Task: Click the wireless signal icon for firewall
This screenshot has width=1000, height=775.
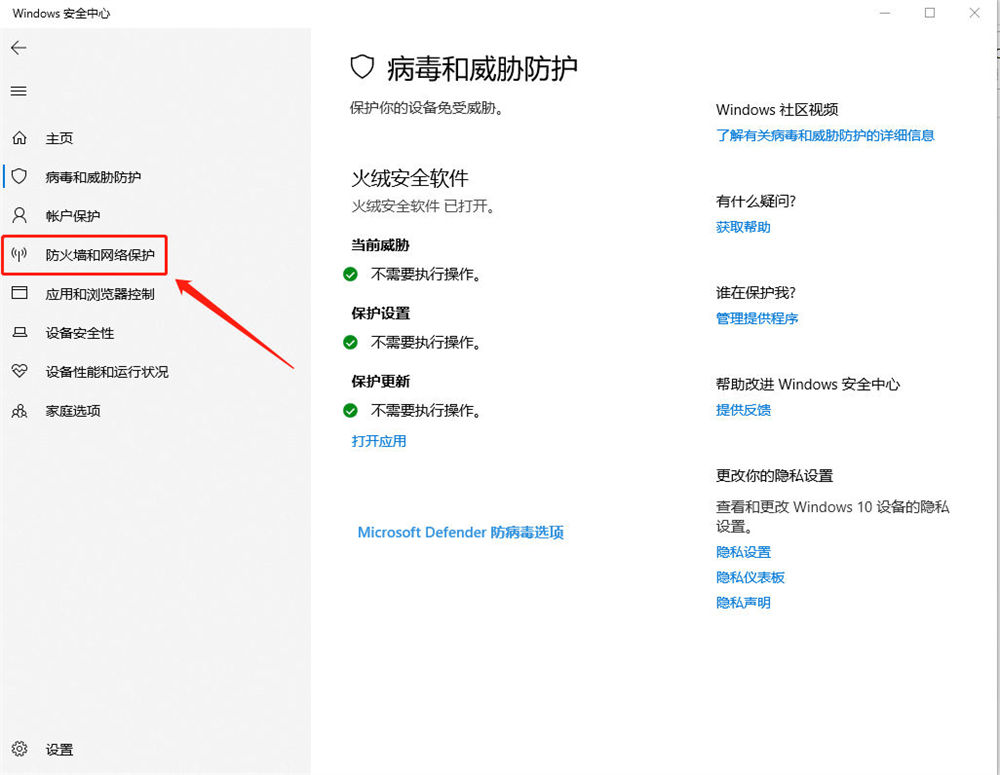Action: 20,255
